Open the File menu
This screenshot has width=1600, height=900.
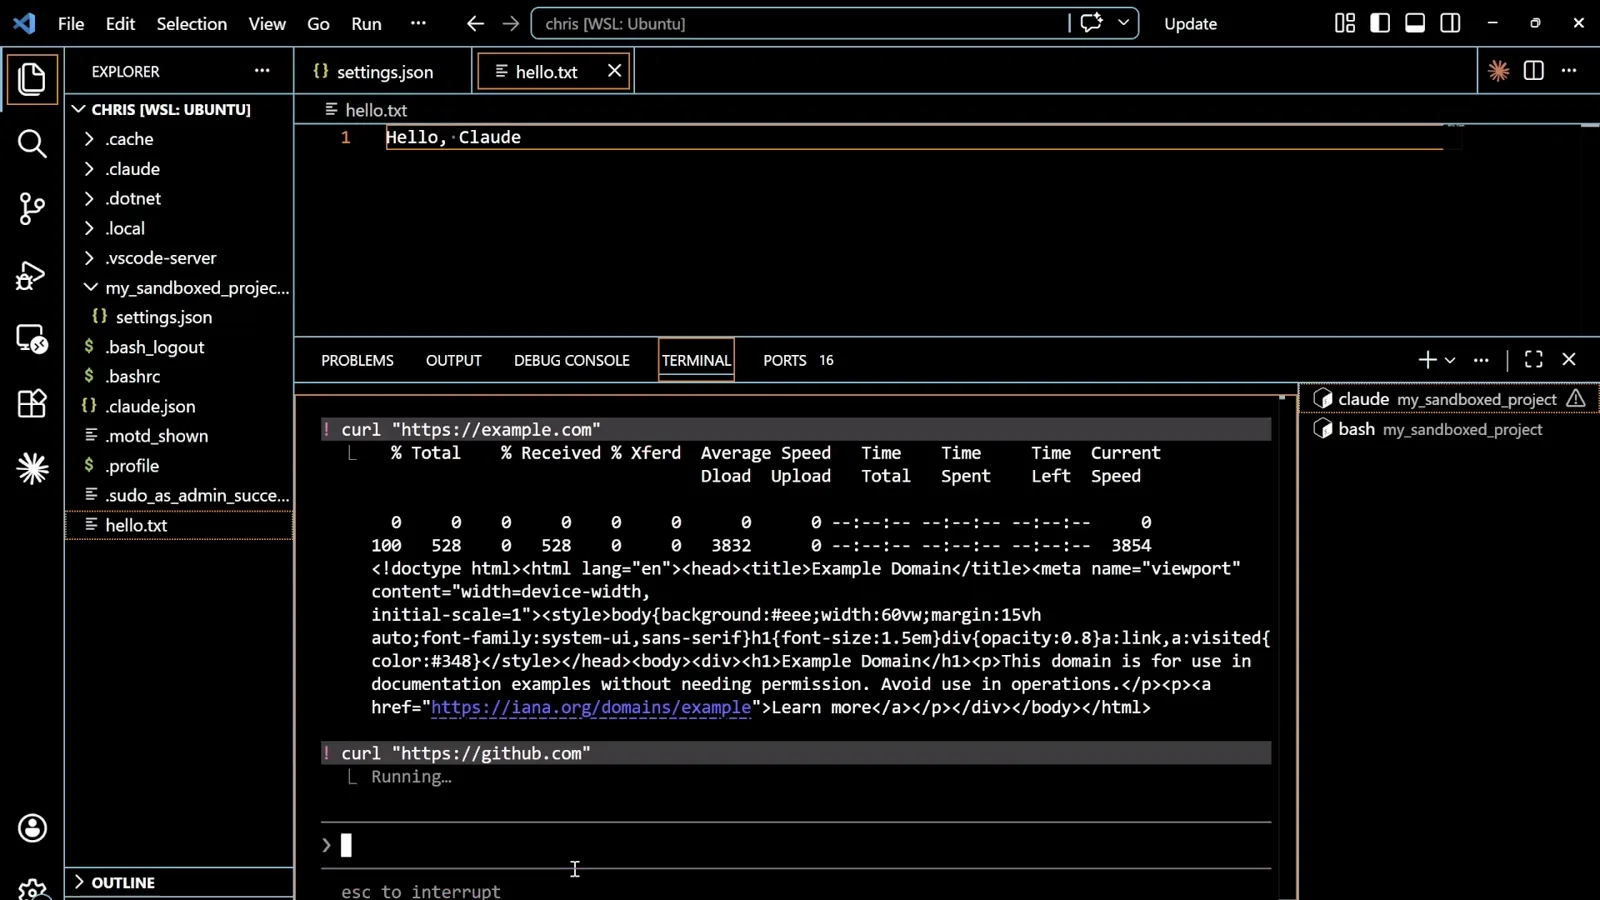pyautogui.click(x=71, y=23)
